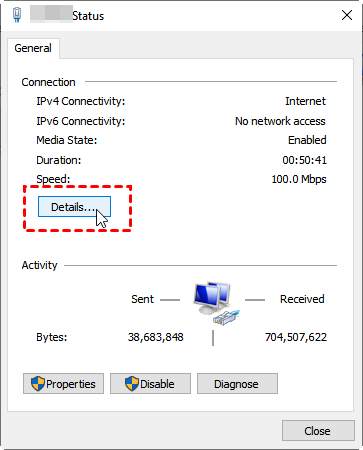Disable the network adapter

150,384
